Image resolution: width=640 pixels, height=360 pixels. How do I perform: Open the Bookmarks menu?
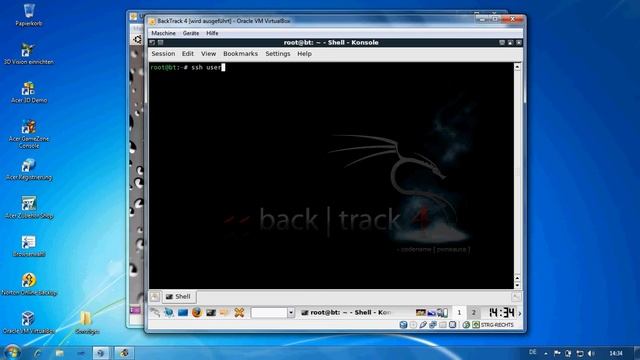pyautogui.click(x=240, y=53)
